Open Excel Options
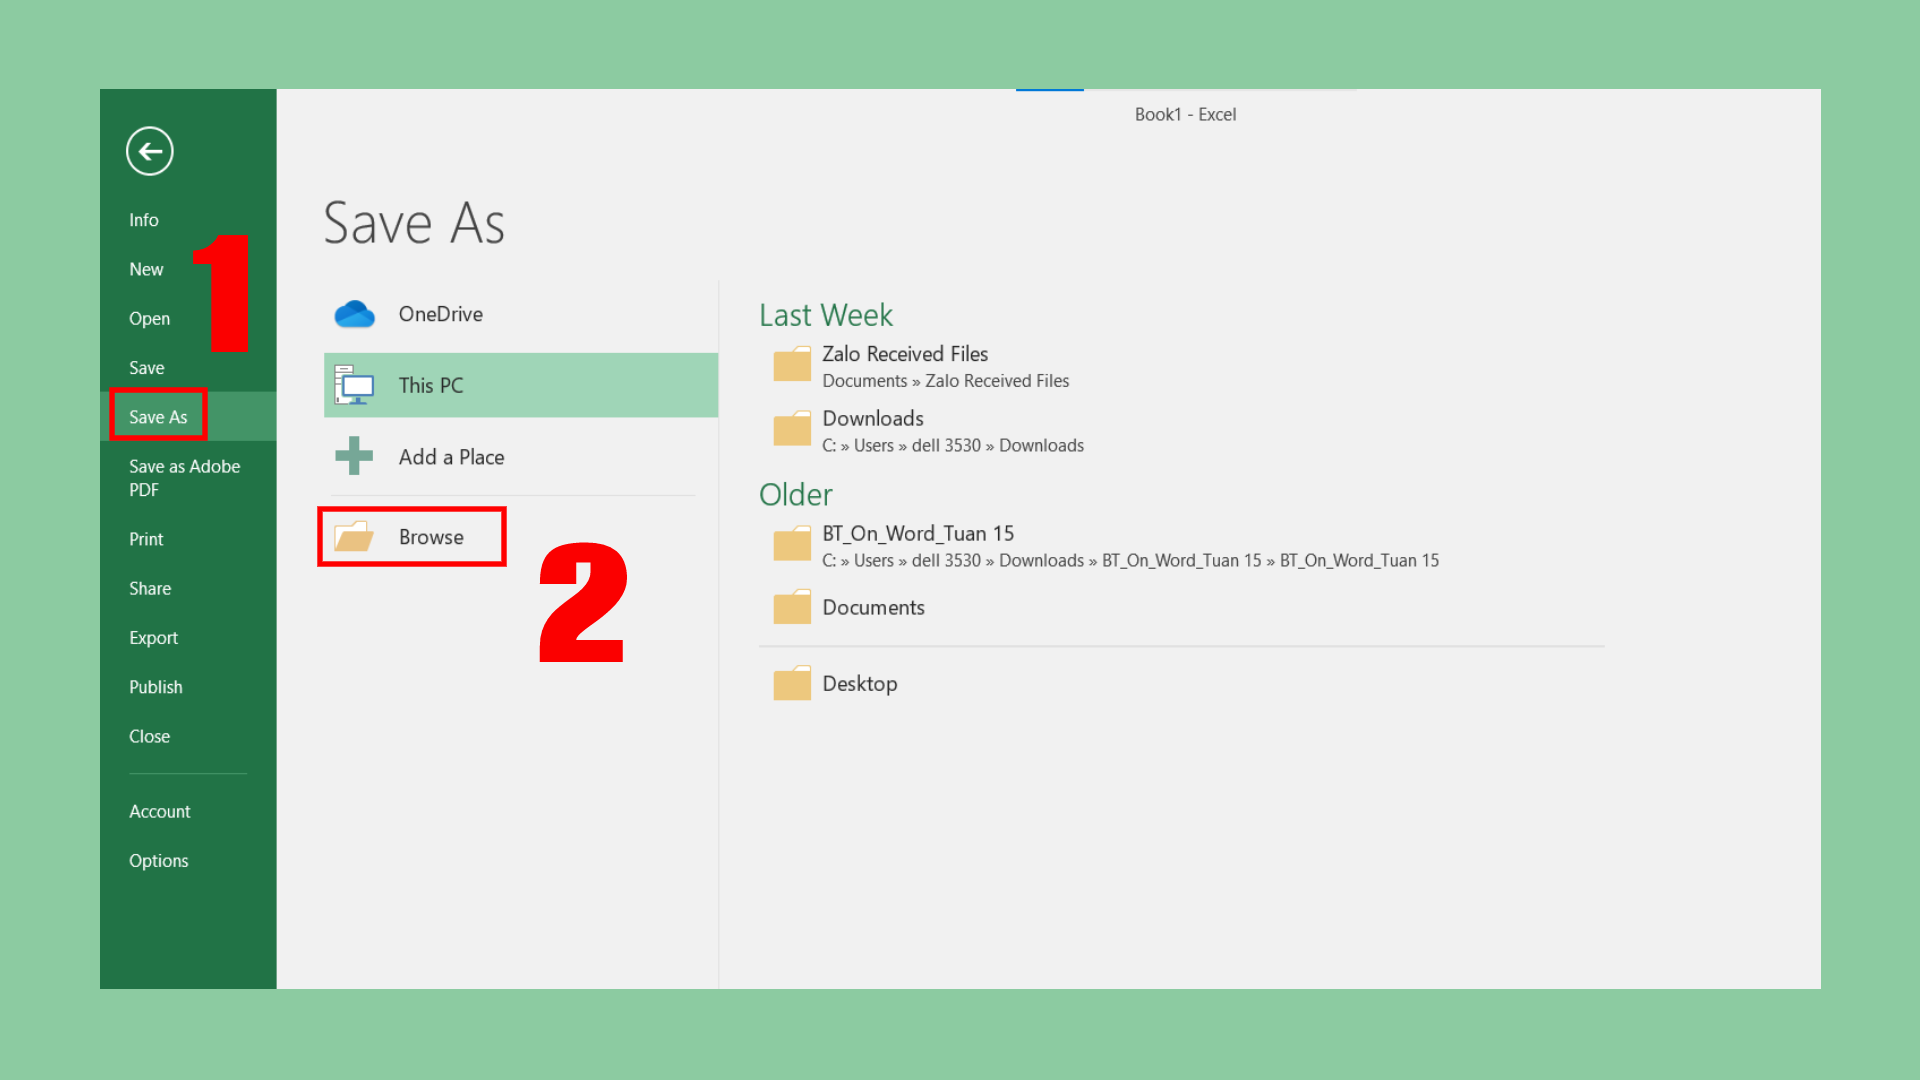Image resolution: width=1920 pixels, height=1080 pixels. [158, 861]
